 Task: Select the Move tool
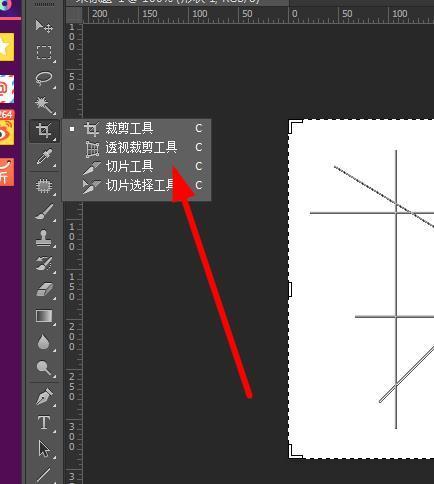click(x=44, y=26)
